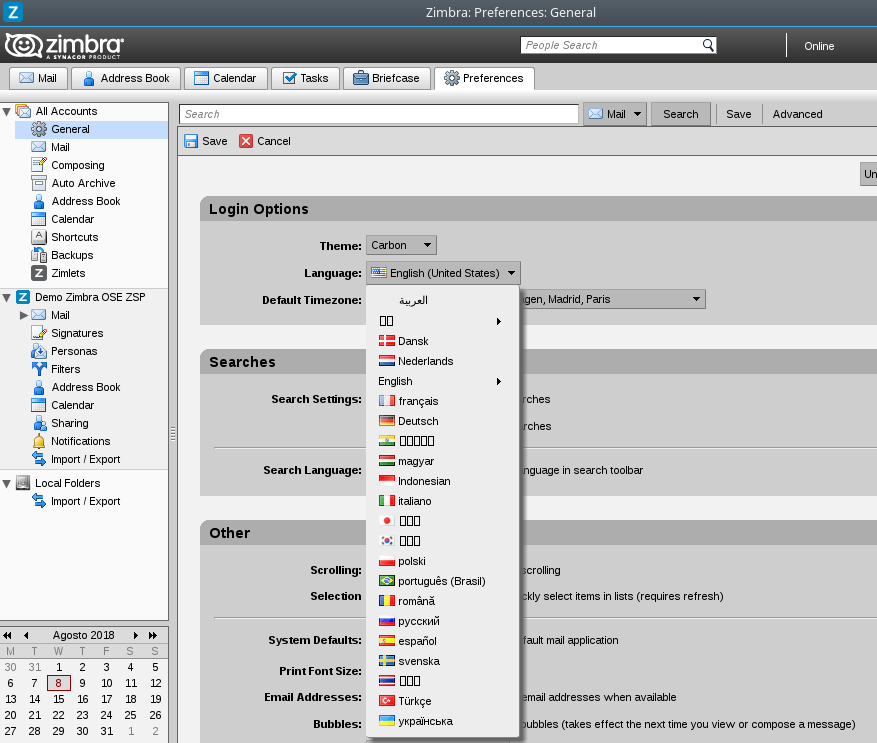Collapse the Local Folders tree
Image resolution: width=877 pixels, height=743 pixels.
point(7,483)
